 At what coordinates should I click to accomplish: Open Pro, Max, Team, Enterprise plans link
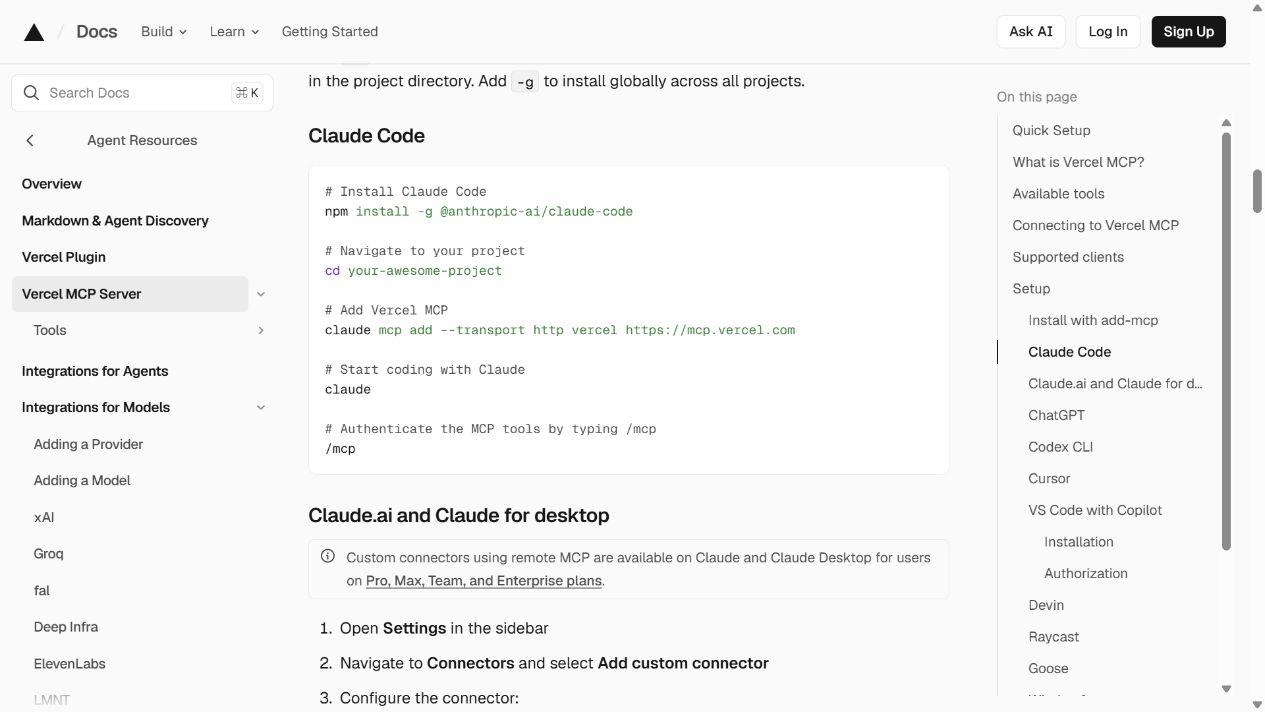coord(484,581)
